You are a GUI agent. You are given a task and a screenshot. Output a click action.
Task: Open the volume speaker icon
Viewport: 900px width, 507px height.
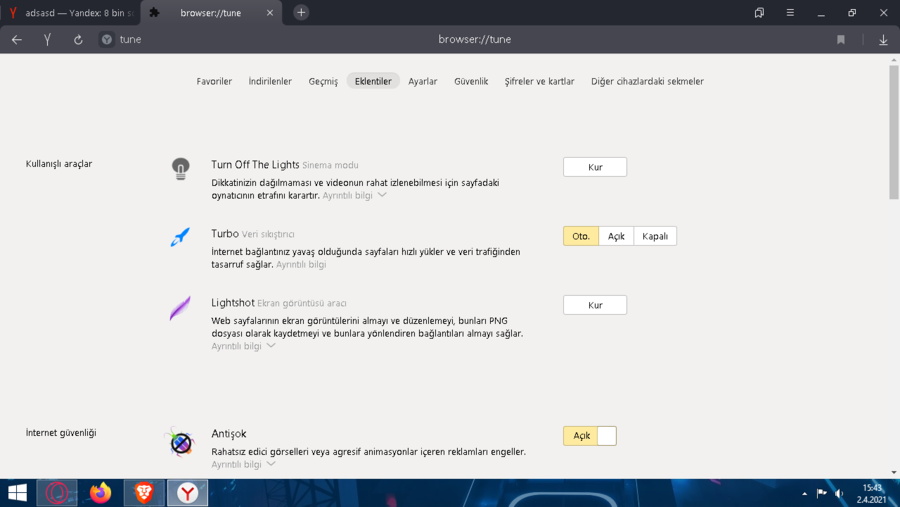click(x=840, y=493)
